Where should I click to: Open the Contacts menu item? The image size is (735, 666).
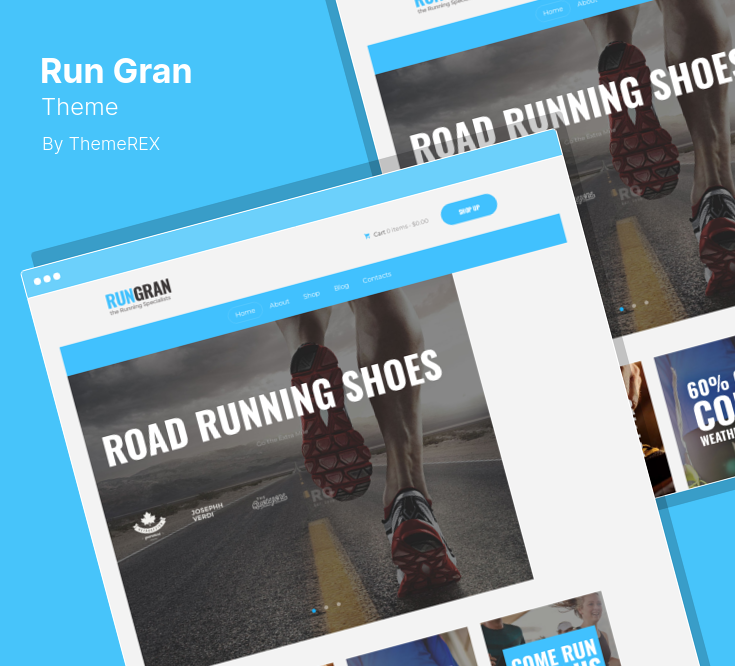click(377, 277)
